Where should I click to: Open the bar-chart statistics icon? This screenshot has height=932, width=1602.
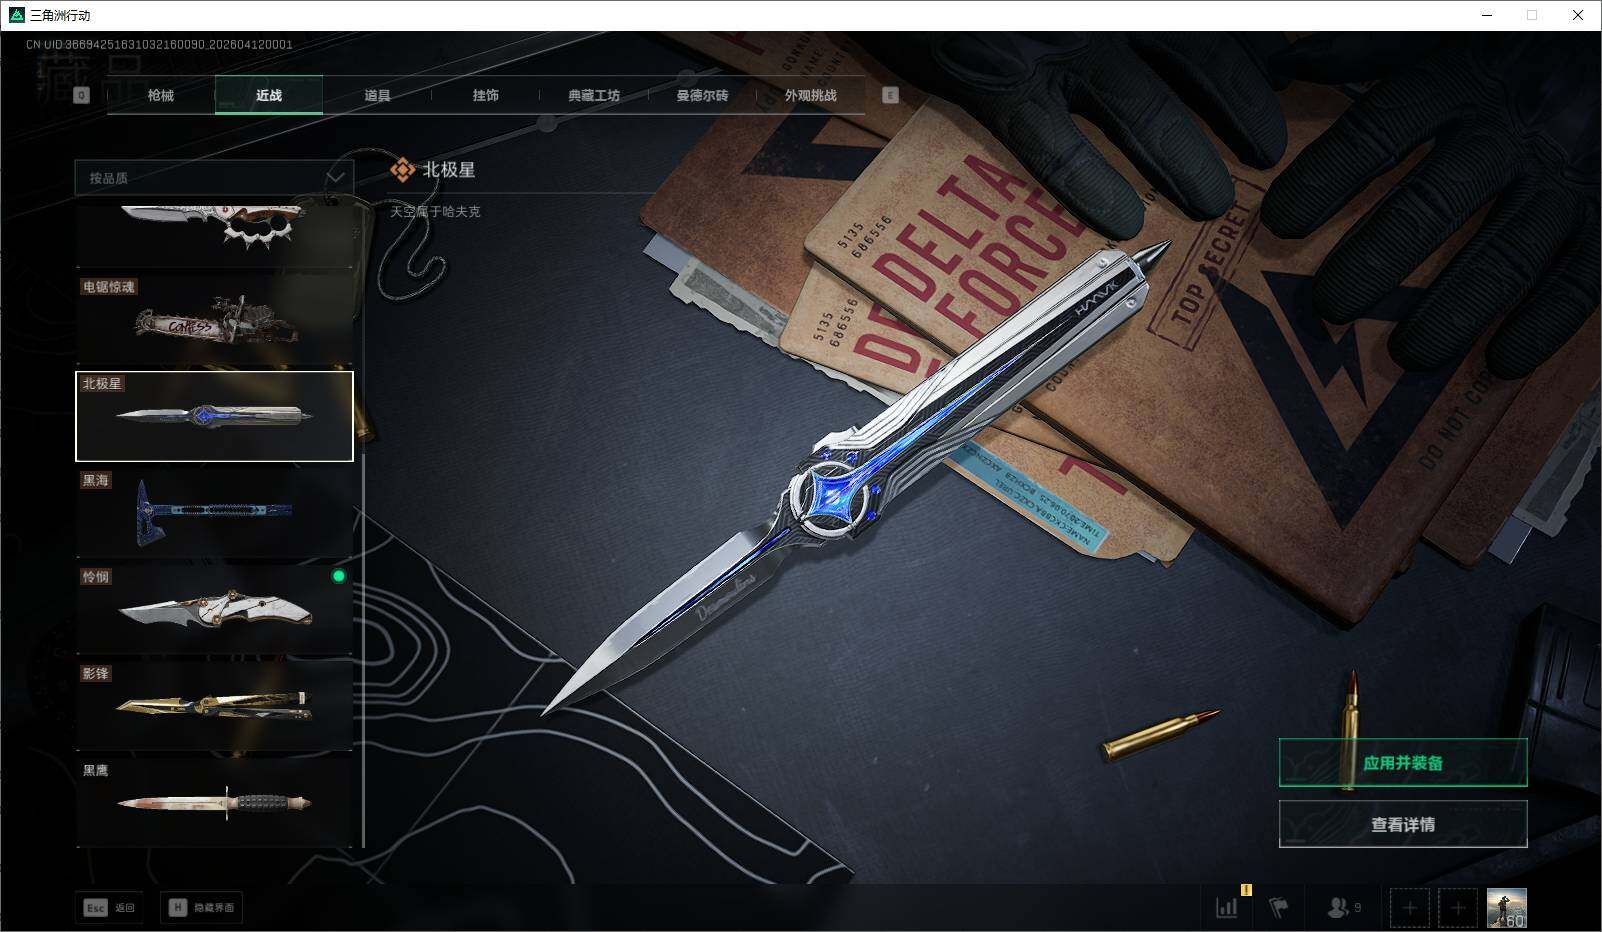click(1226, 907)
